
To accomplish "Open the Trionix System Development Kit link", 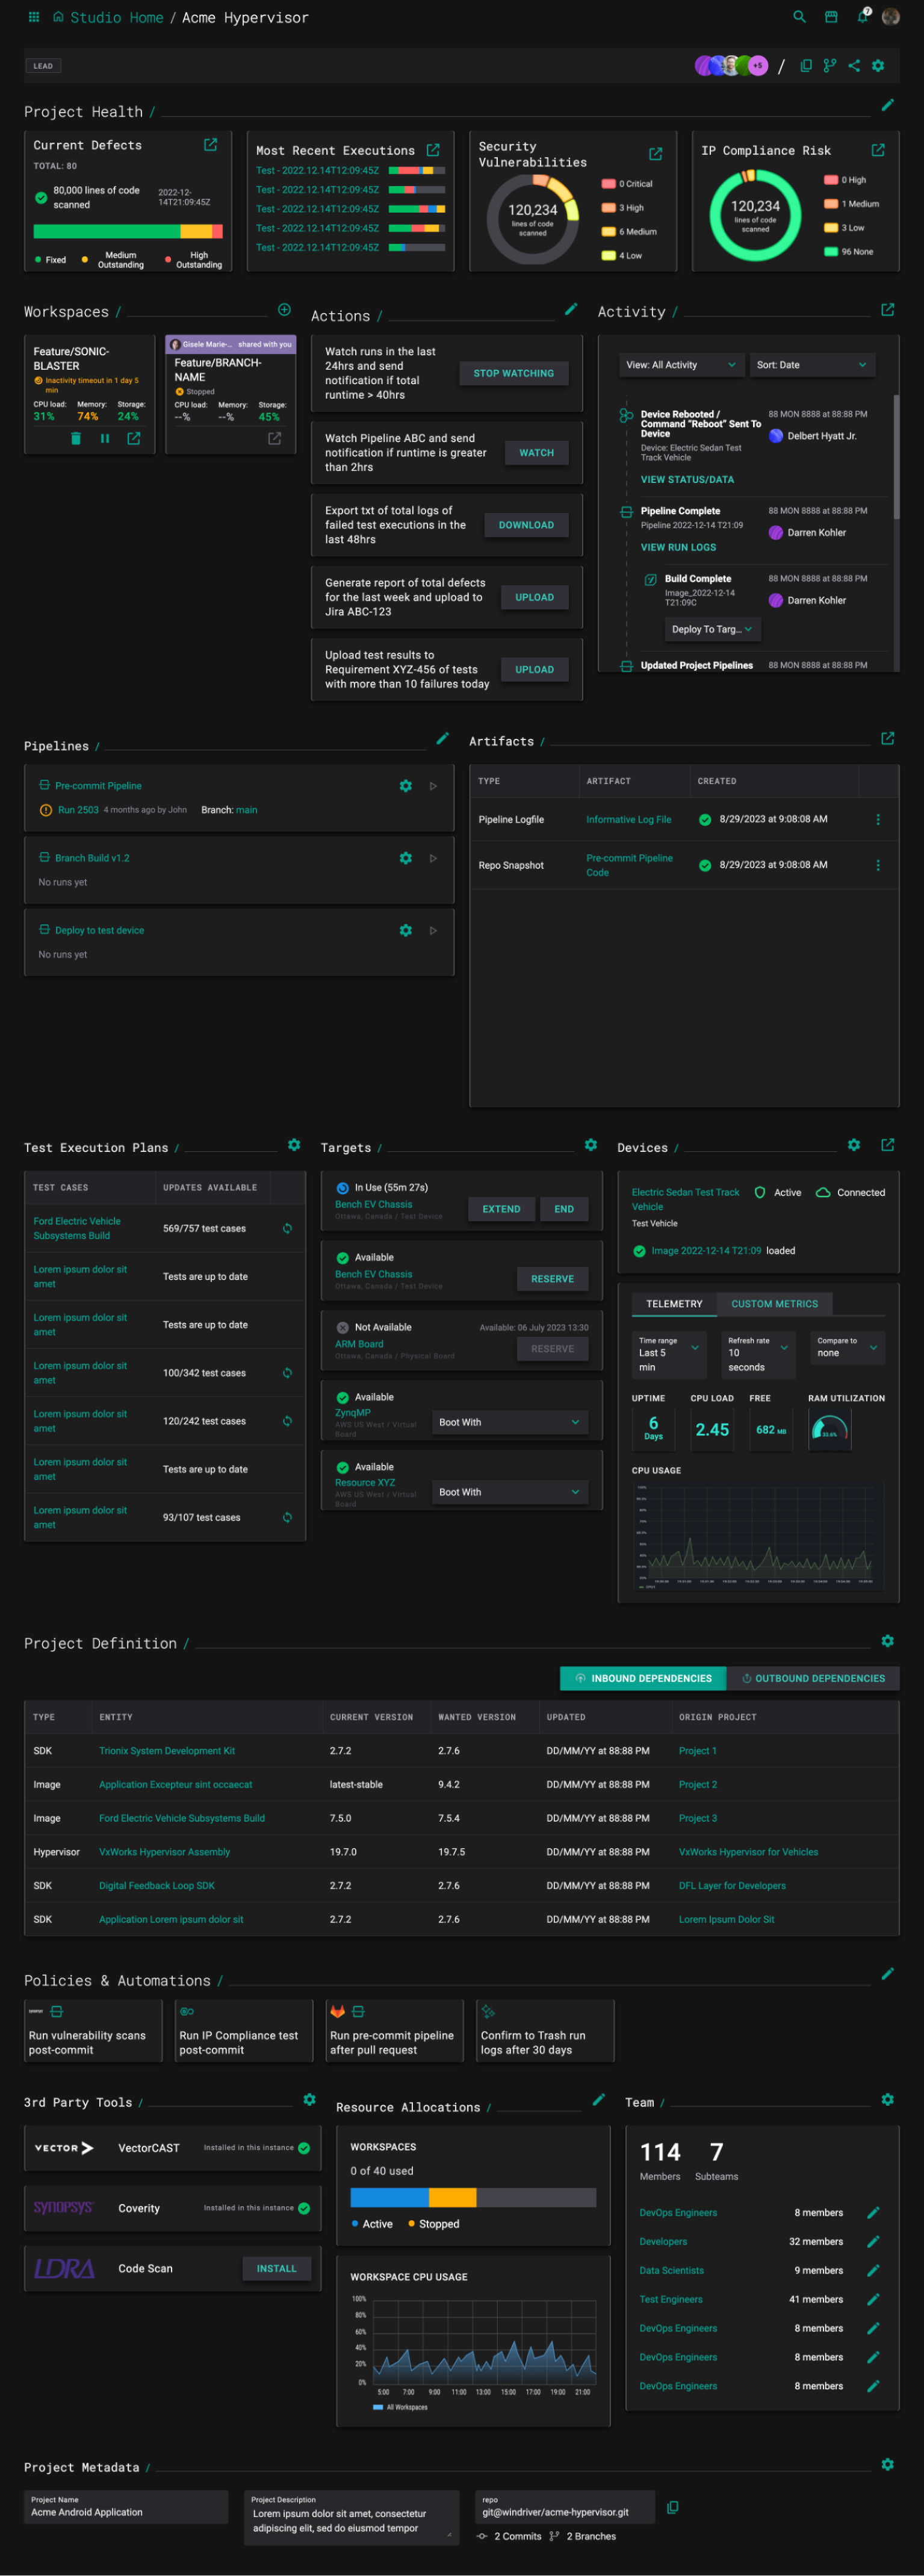I will click(x=167, y=1750).
